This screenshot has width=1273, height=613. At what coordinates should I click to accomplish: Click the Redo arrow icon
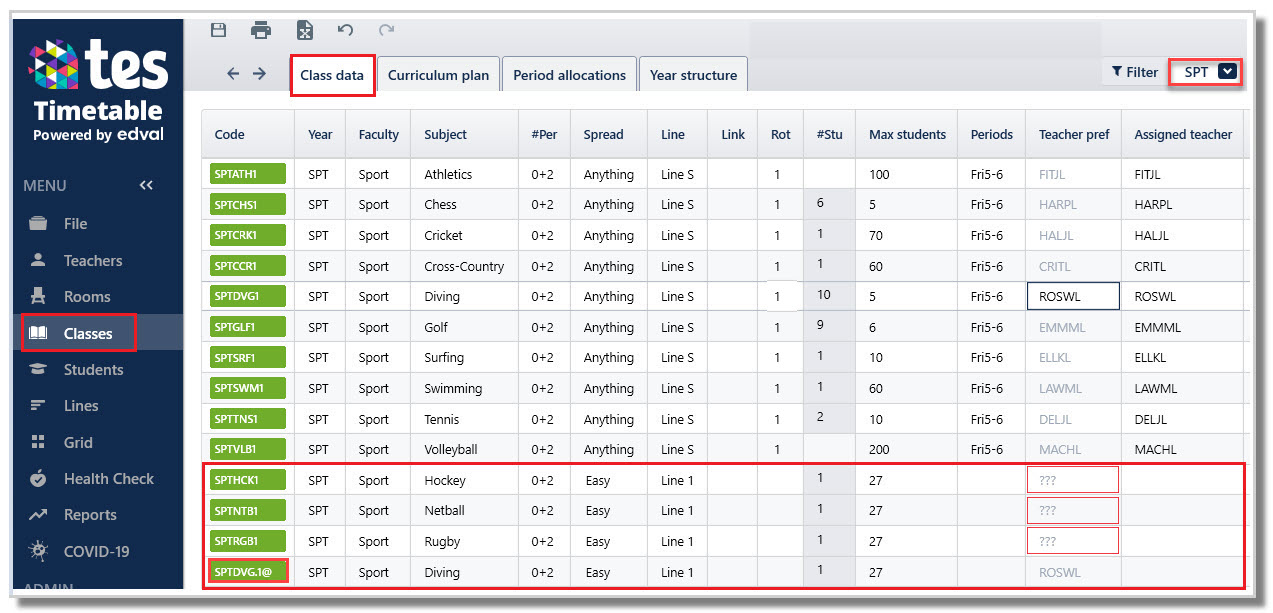[386, 31]
